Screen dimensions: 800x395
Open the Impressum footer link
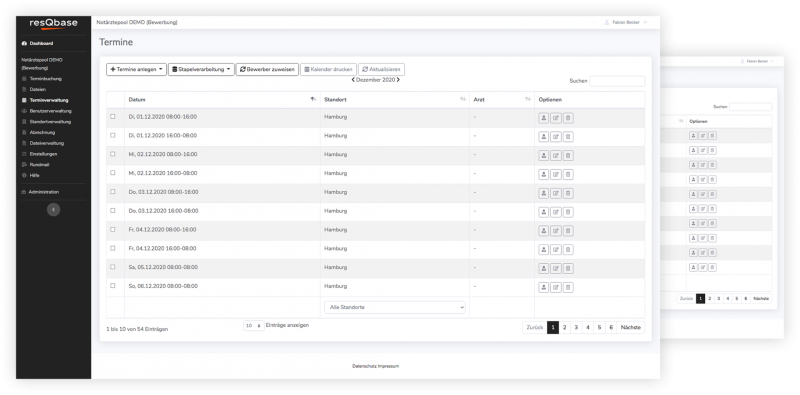[x=388, y=366]
